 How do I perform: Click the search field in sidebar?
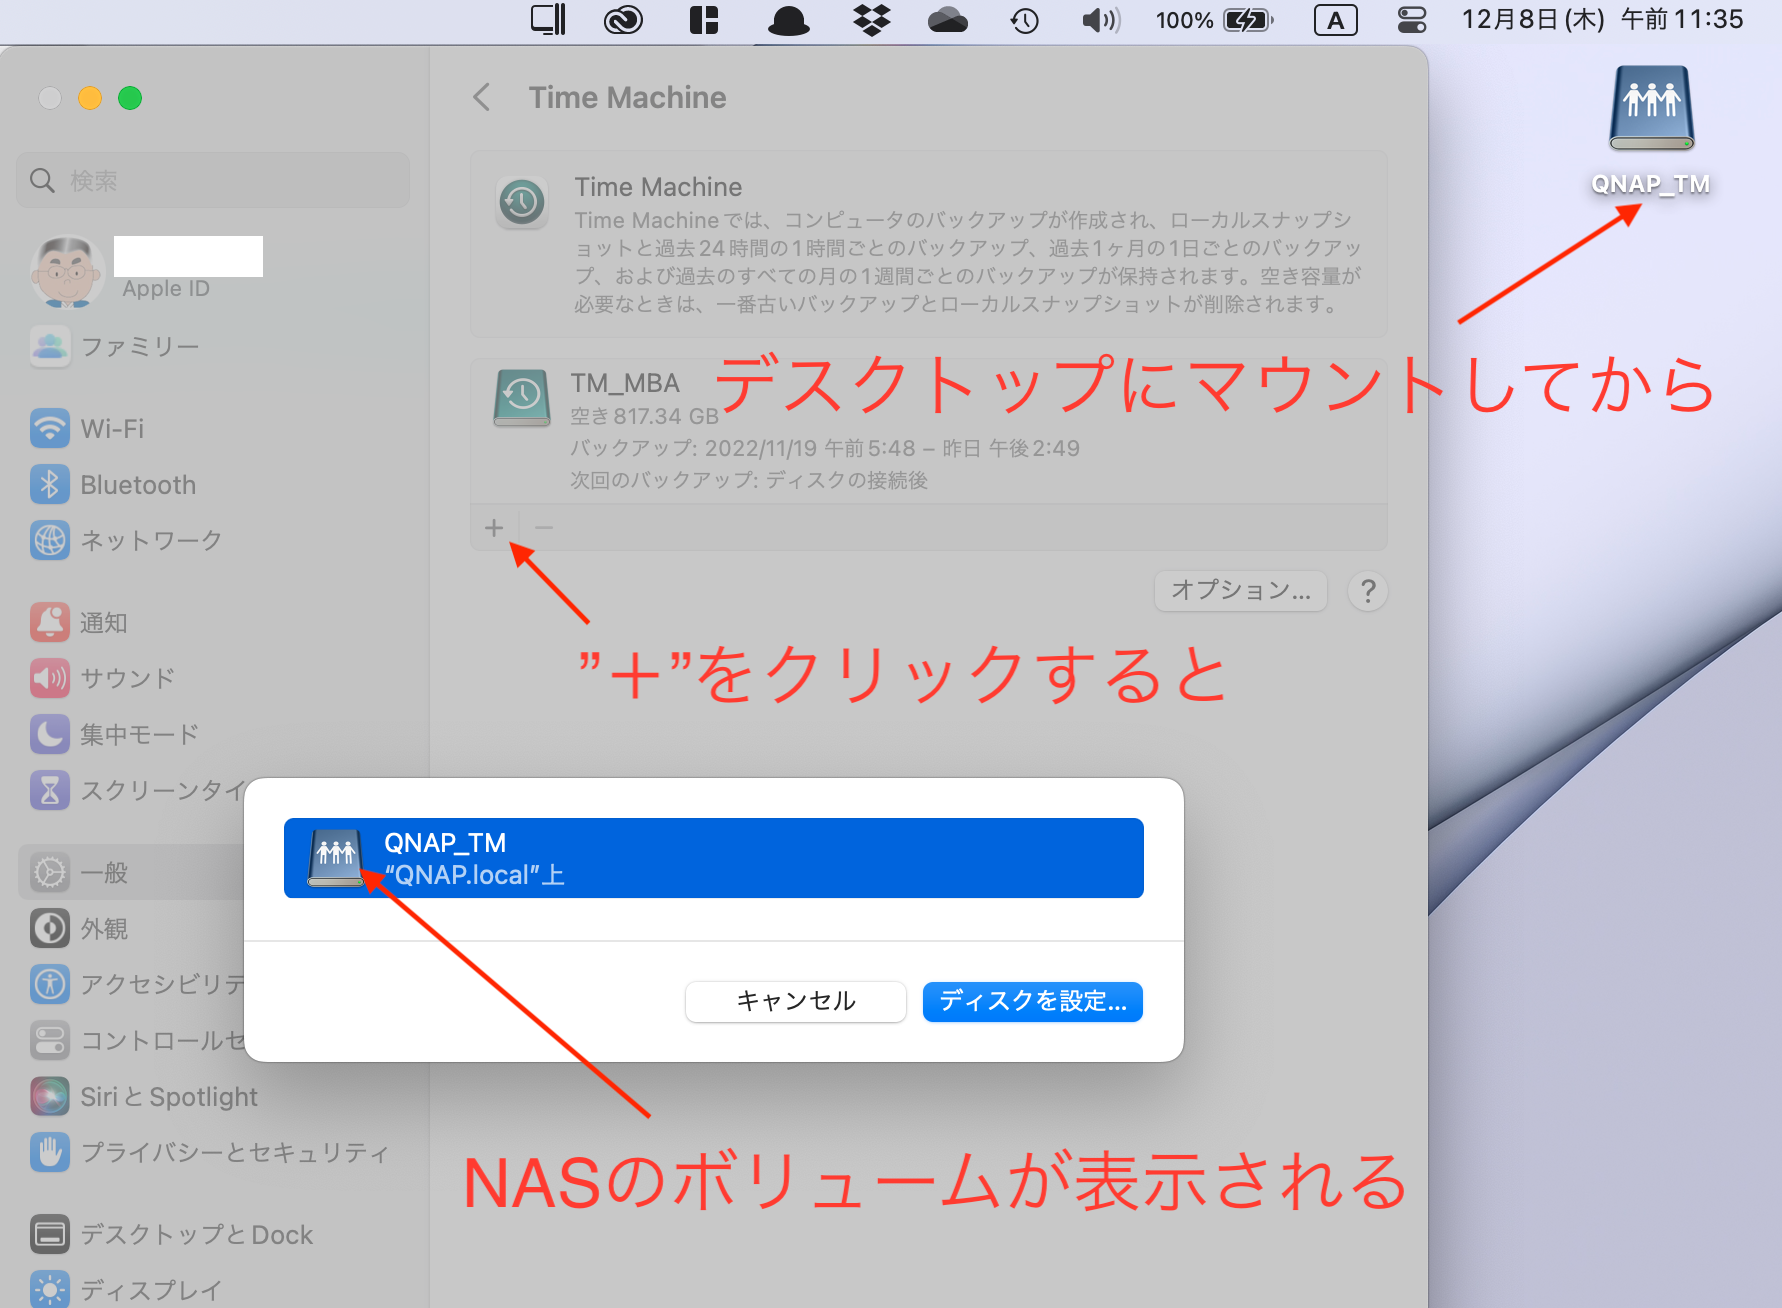213,180
